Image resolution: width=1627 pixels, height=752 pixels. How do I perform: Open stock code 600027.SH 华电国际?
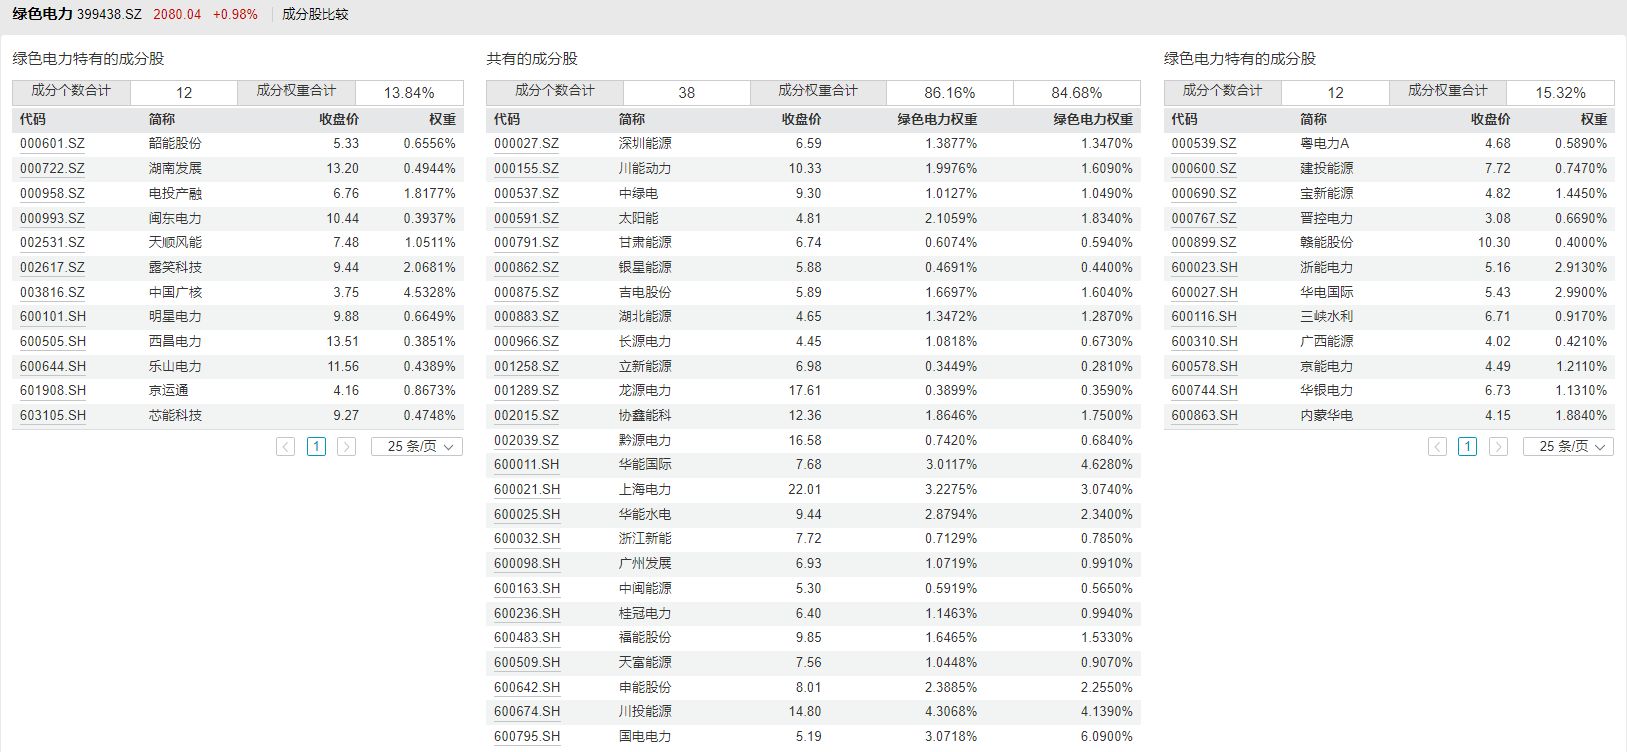tap(1204, 293)
